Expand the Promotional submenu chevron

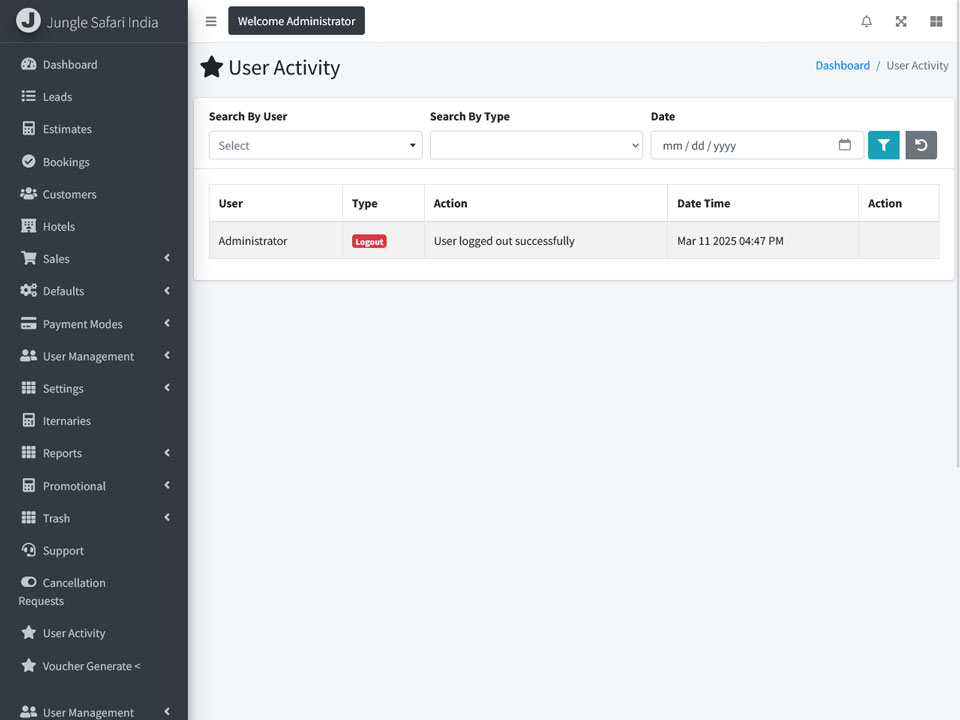(x=167, y=485)
